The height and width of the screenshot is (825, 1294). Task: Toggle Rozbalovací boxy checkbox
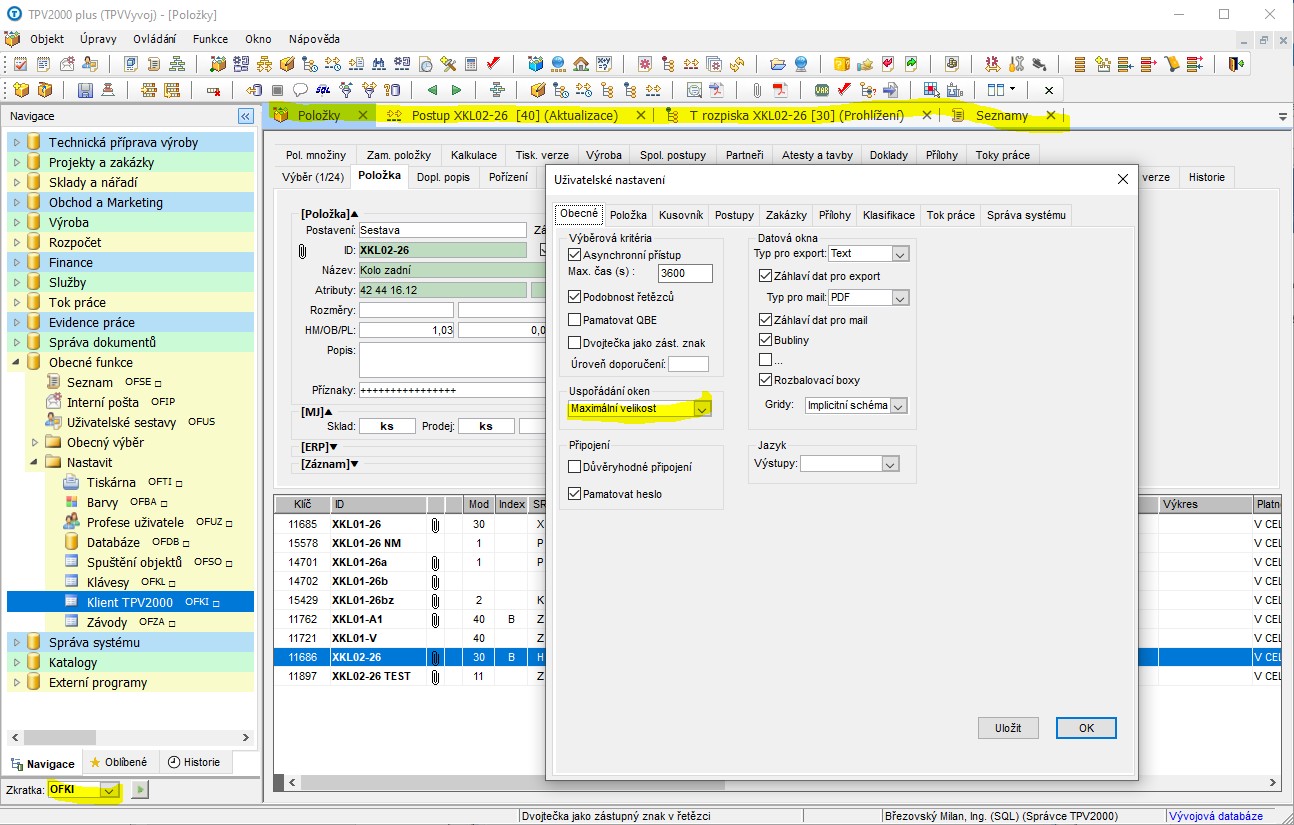pos(765,380)
